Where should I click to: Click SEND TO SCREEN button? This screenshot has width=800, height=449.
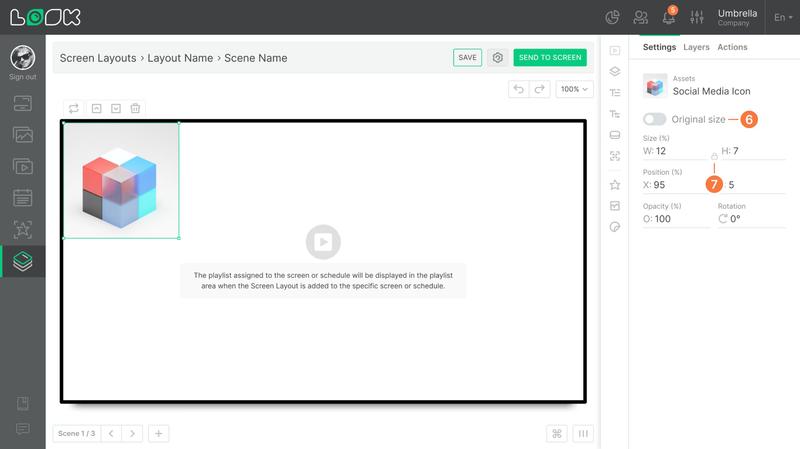(550, 58)
